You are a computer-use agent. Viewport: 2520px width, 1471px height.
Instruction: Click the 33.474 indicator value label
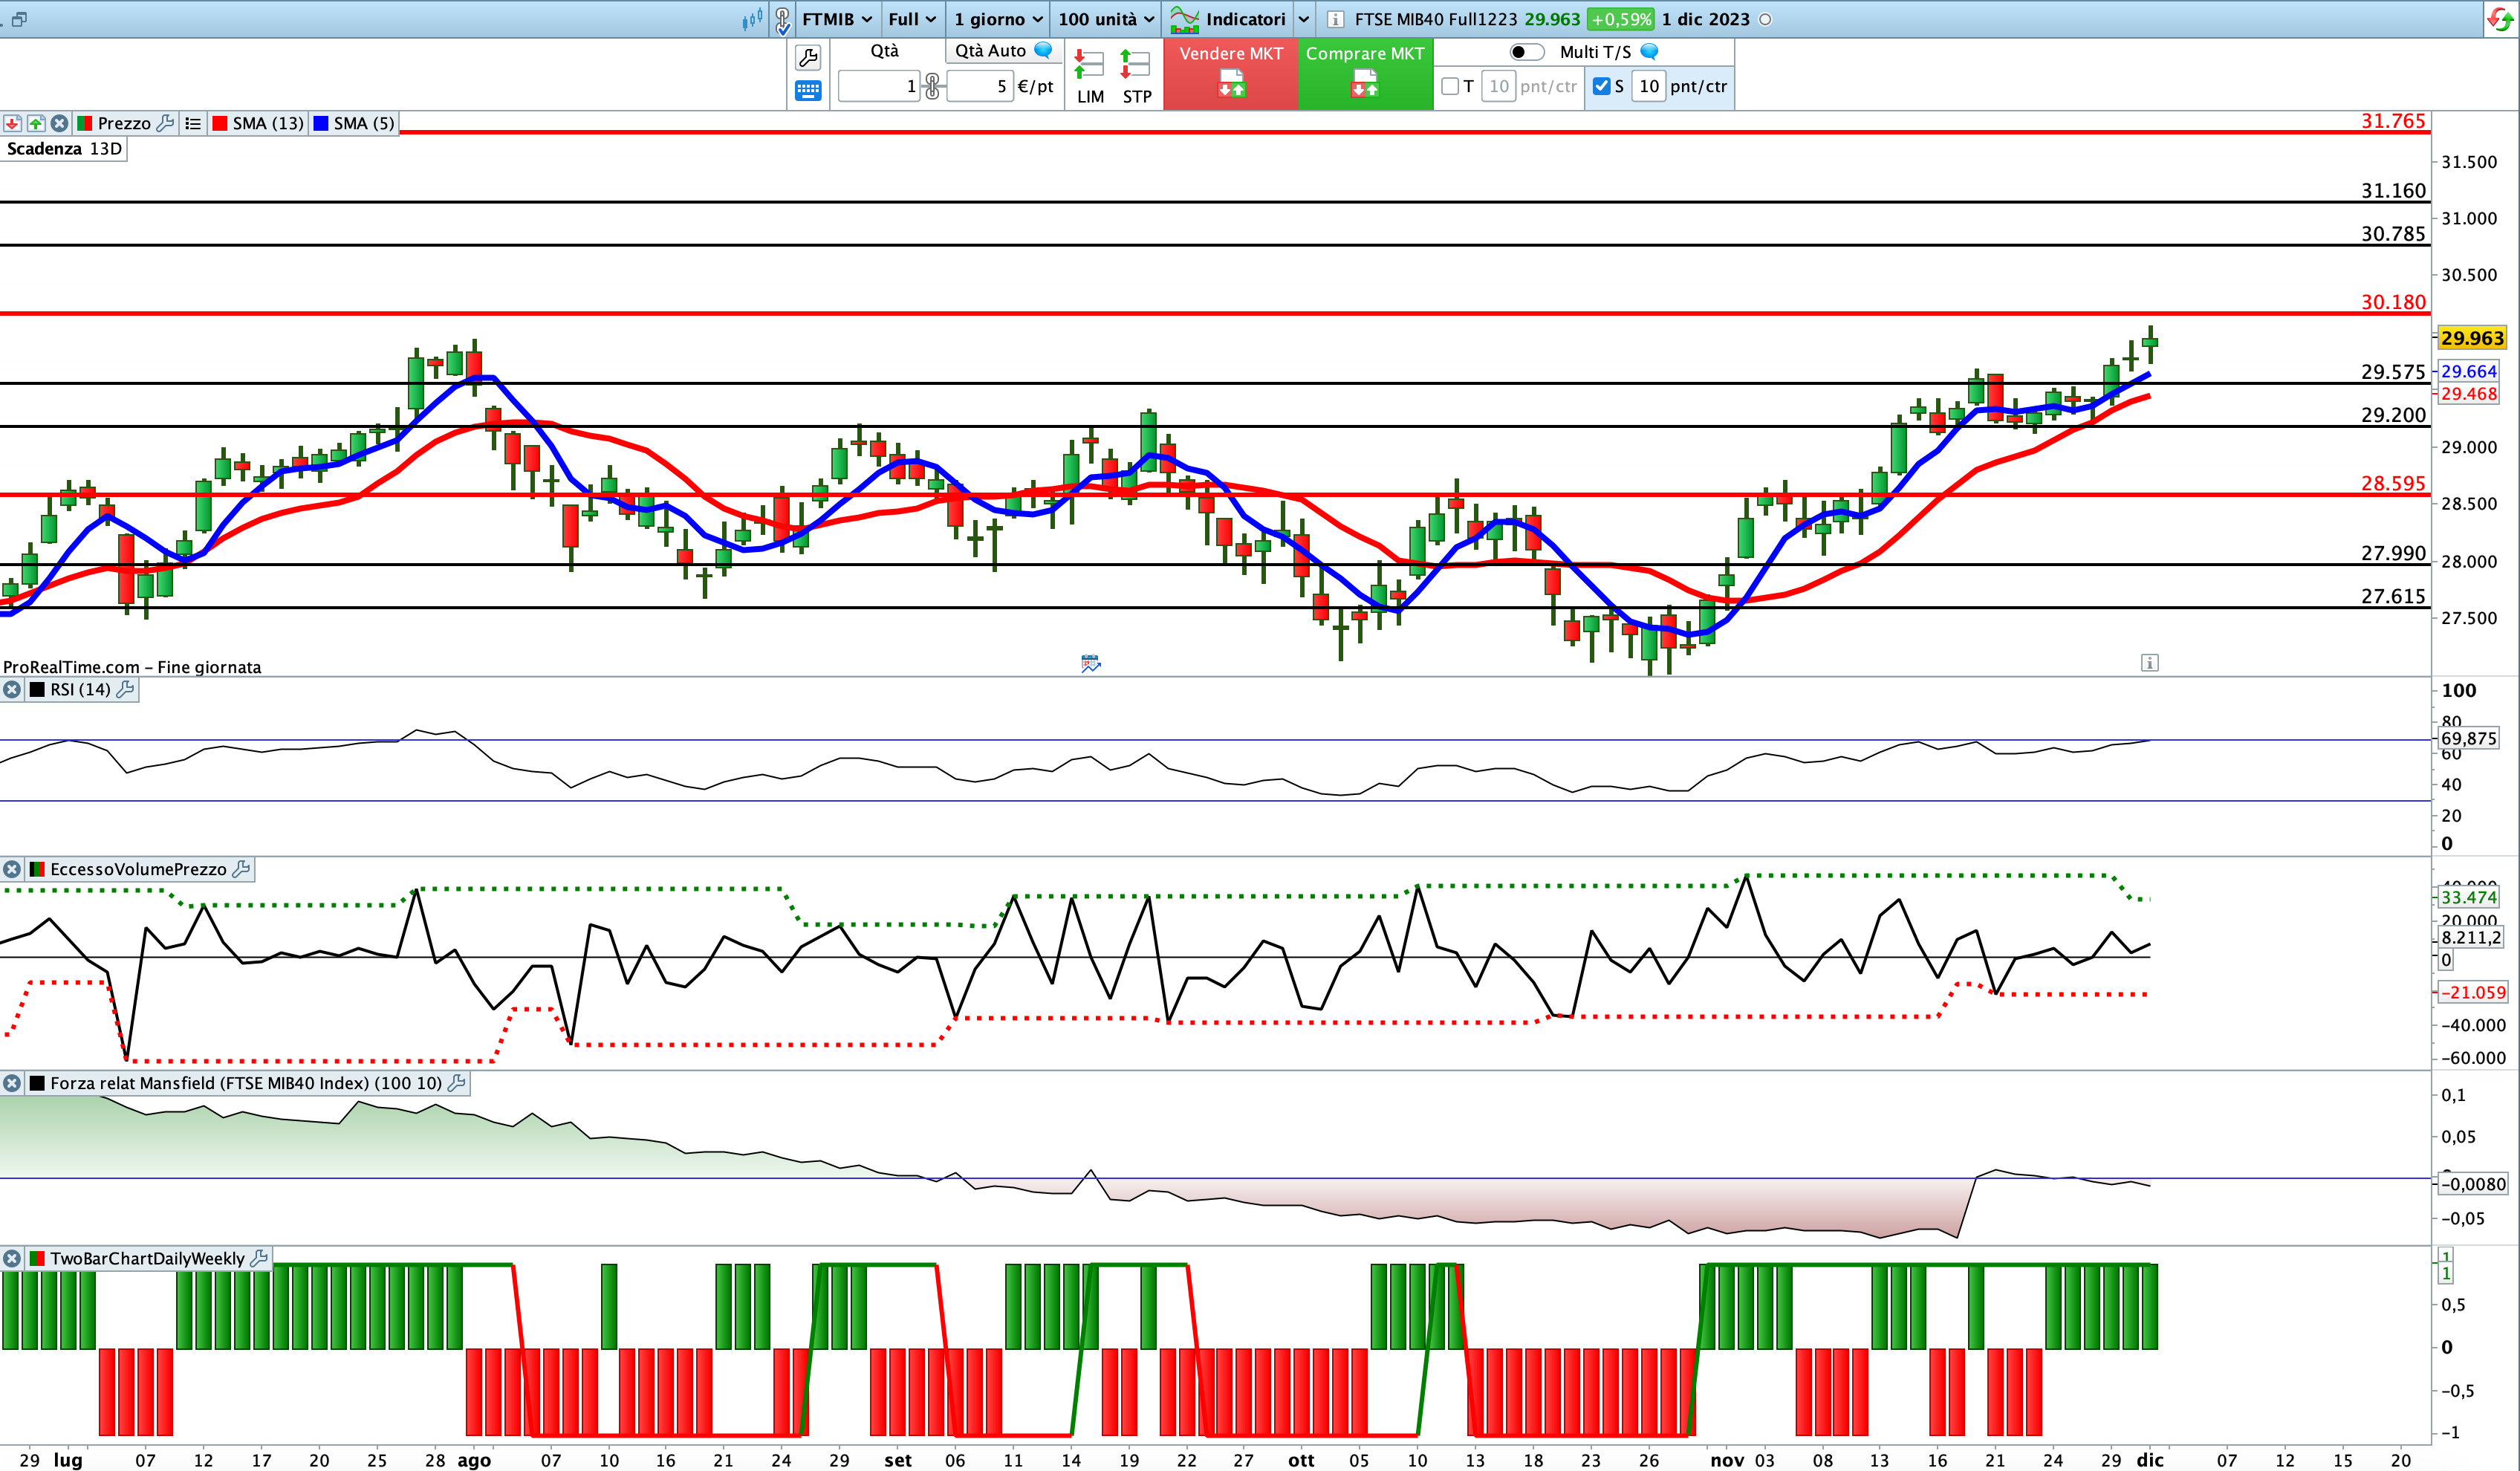point(2469,898)
